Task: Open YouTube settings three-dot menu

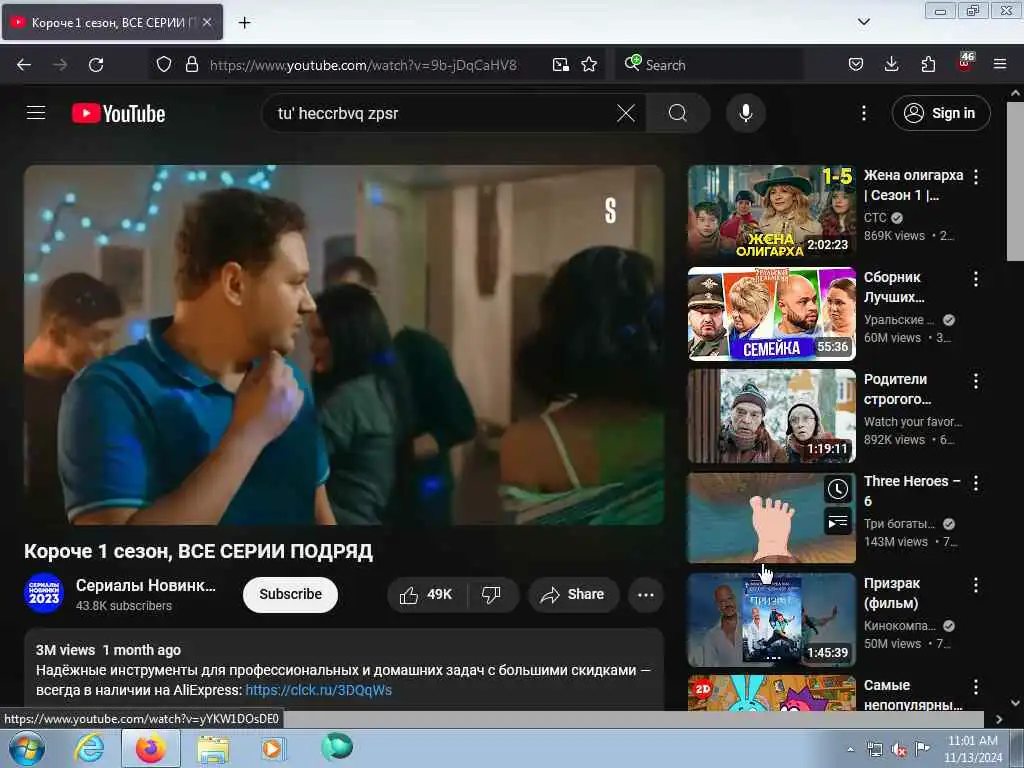Action: click(x=863, y=114)
